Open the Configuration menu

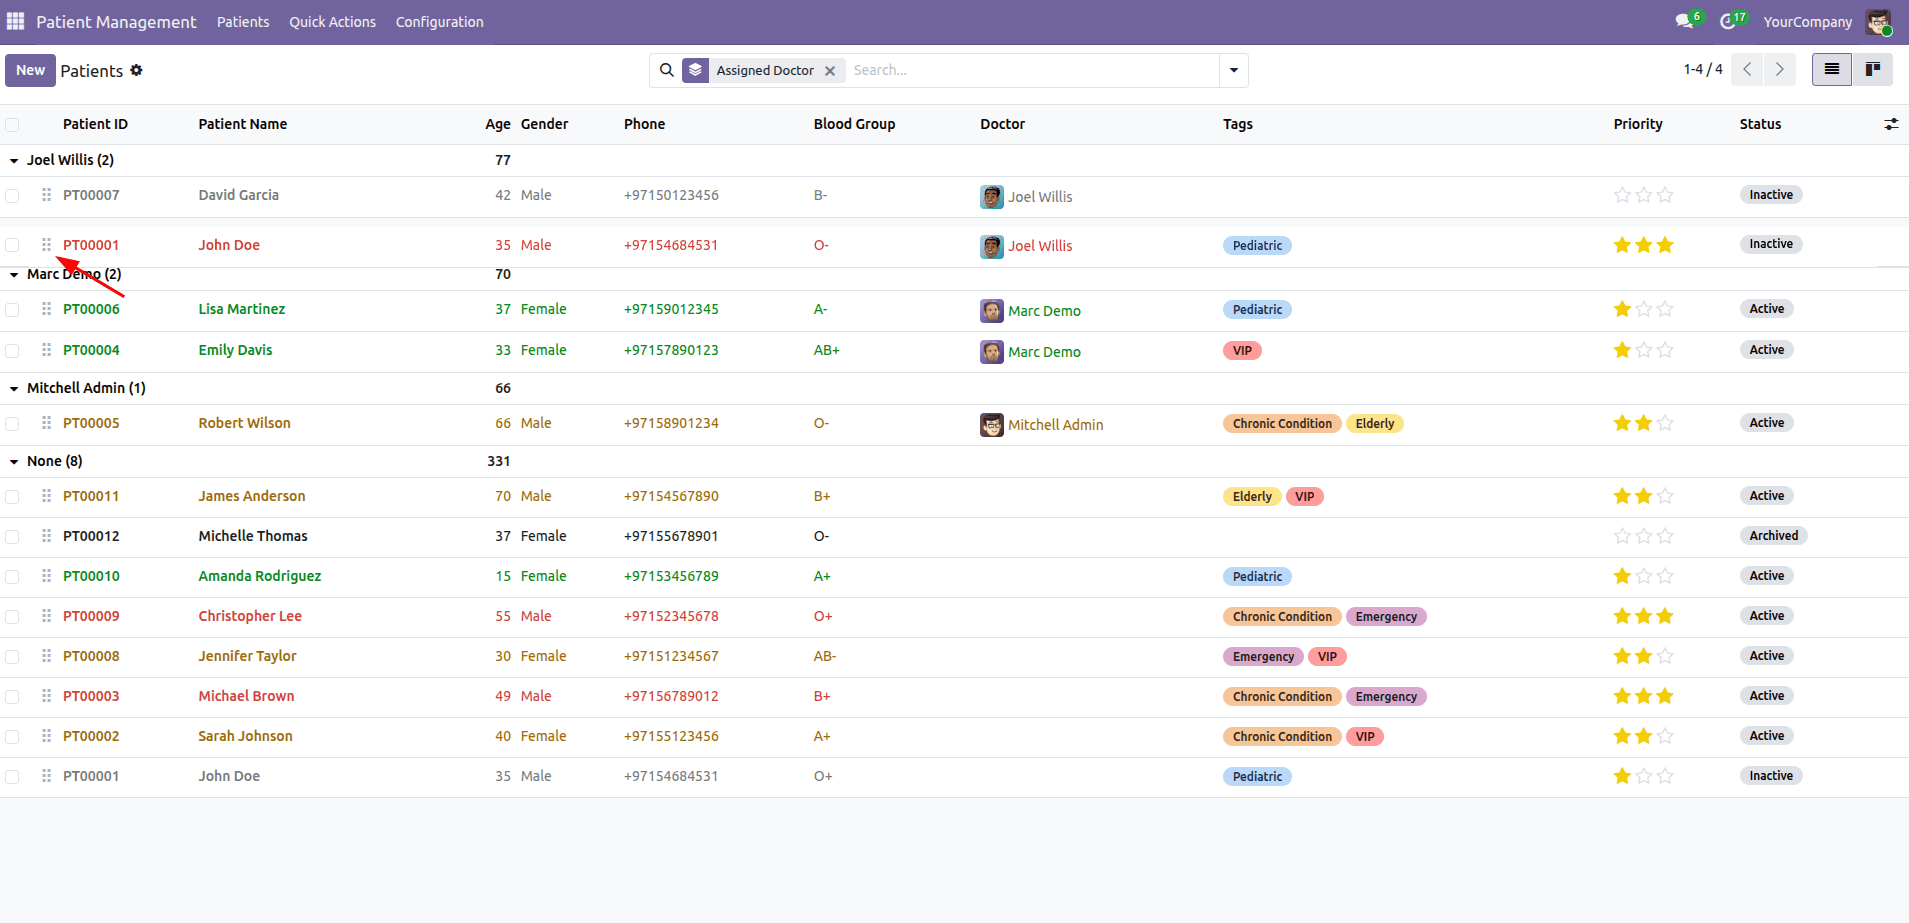pyautogui.click(x=439, y=22)
